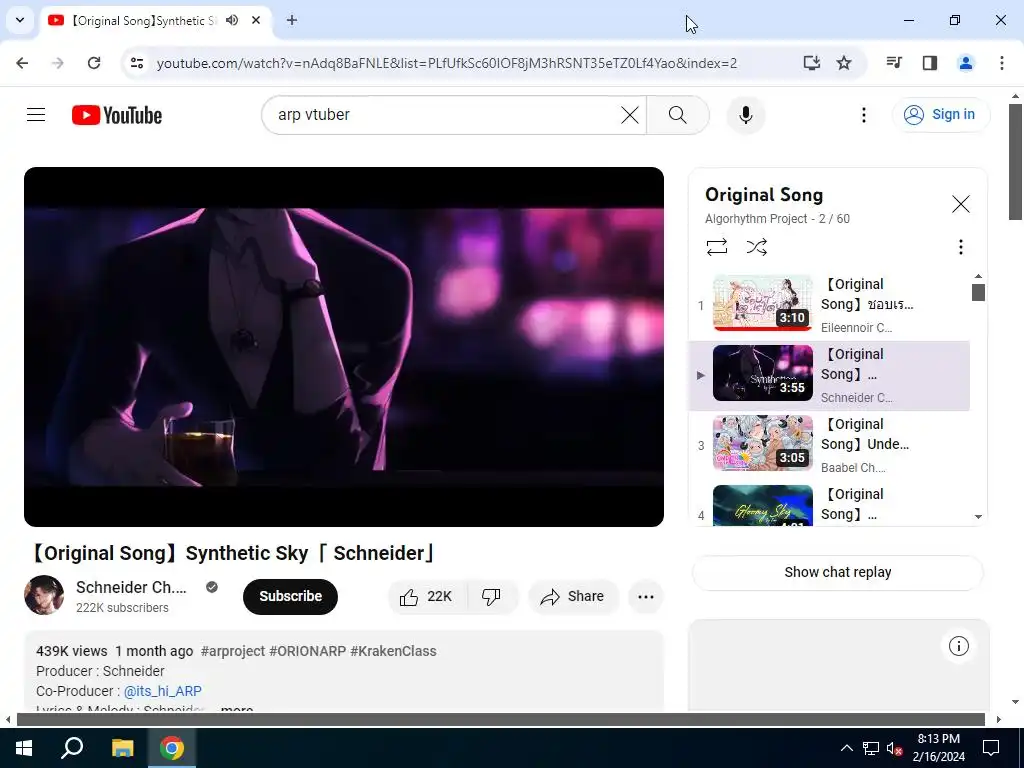Go to the YouTube home logo

tap(117, 115)
